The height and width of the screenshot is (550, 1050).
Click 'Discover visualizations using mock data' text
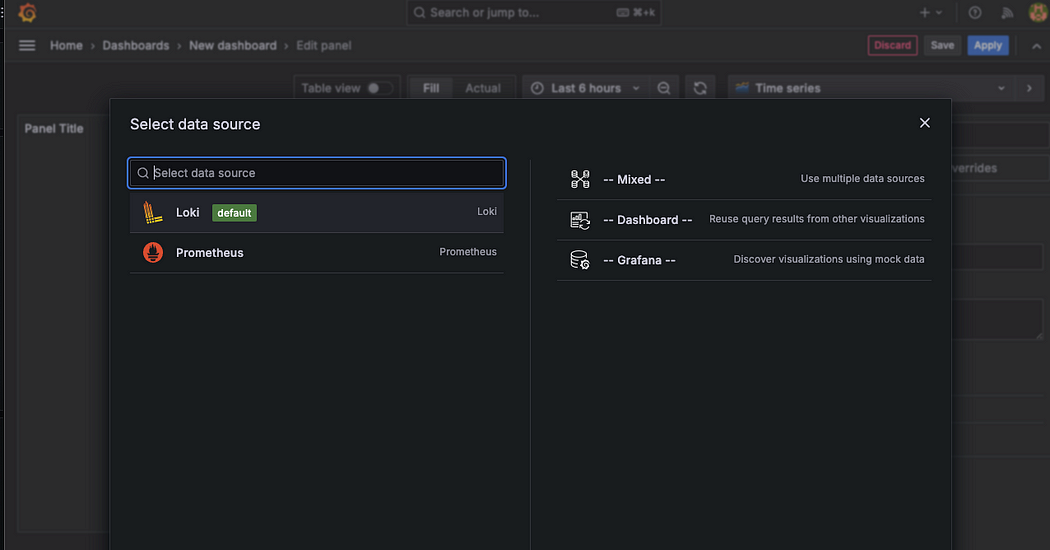coord(829,259)
